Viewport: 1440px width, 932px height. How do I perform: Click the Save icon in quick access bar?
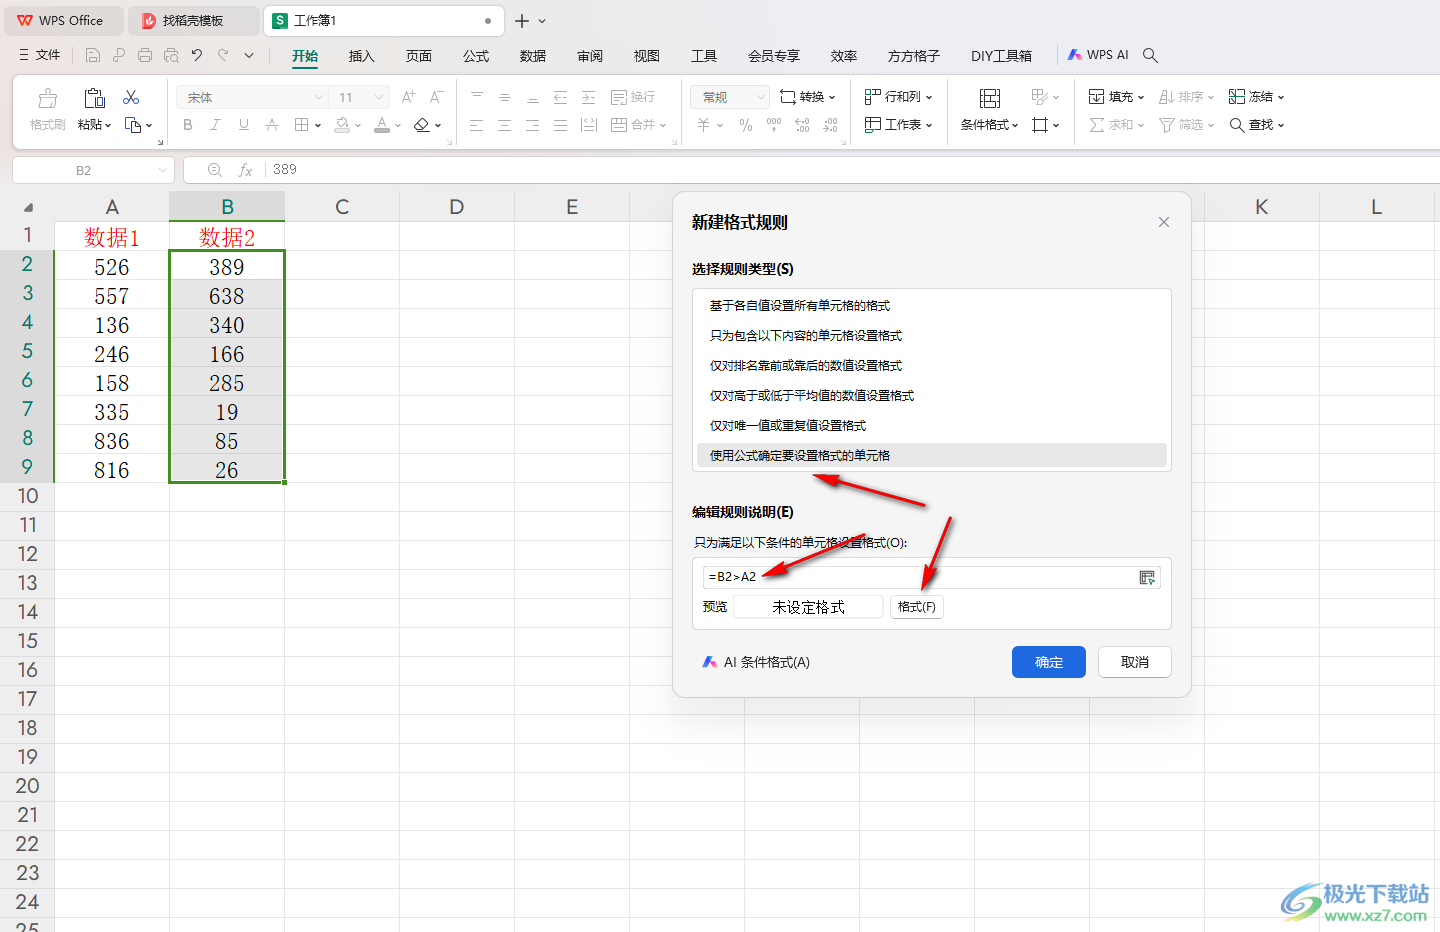click(x=93, y=56)
